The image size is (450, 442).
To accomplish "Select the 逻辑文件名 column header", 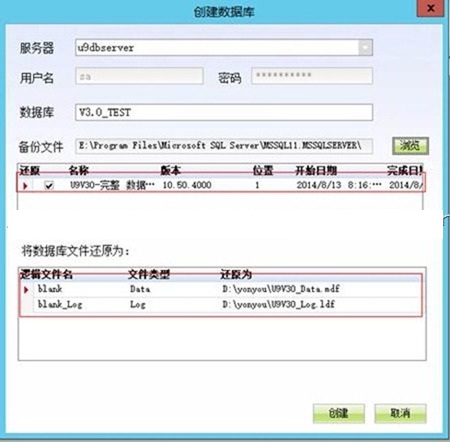I will click(46, 274).
